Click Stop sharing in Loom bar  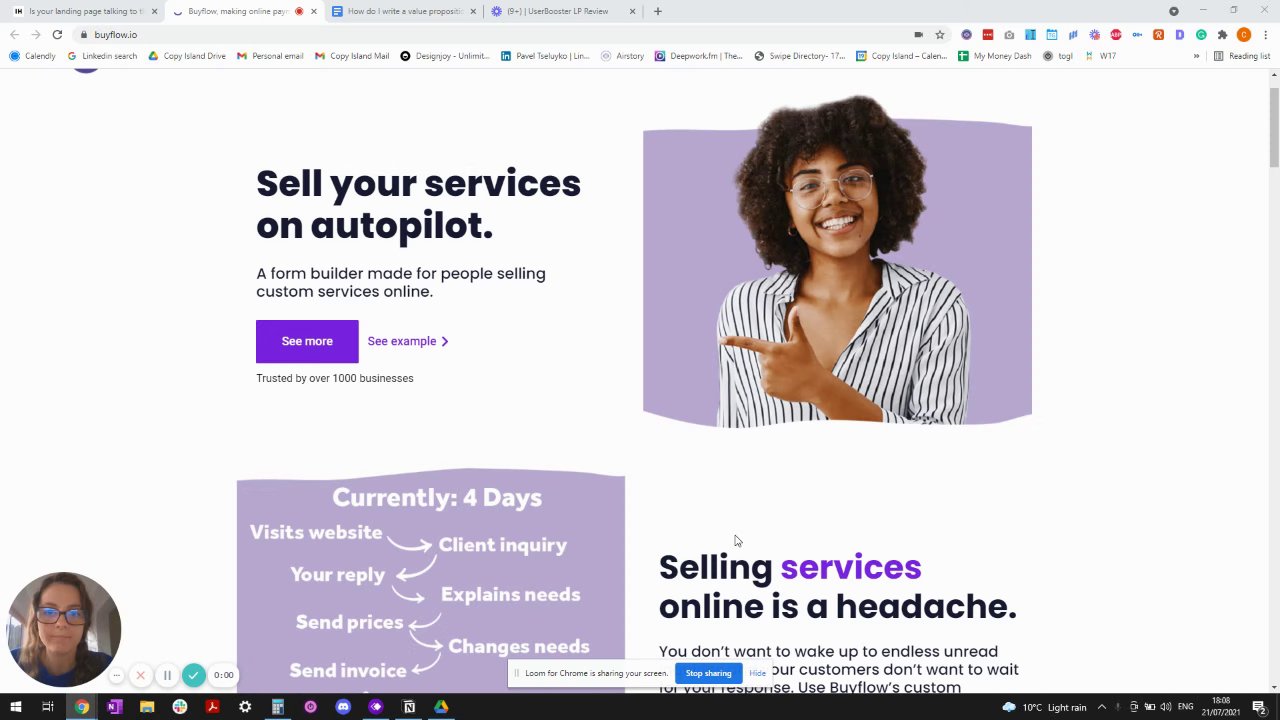coord(708,673)
